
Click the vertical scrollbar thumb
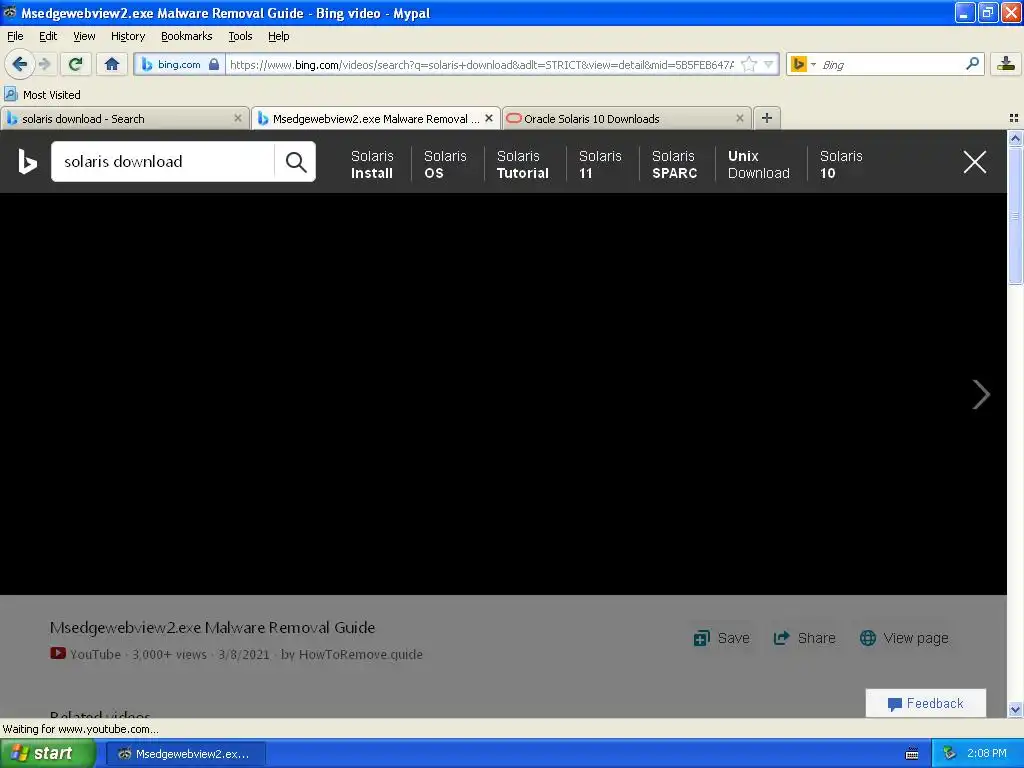click(x=1015, y=215)
